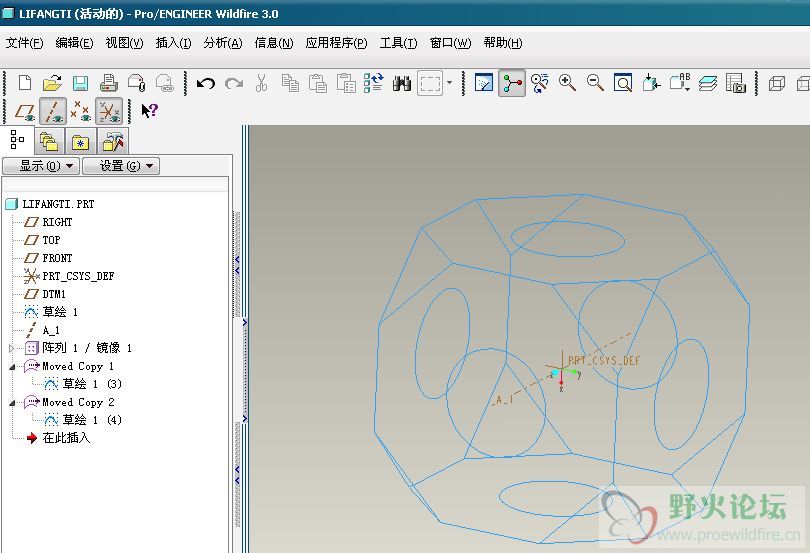The image size is (810, 553).
Task: Select 草绘 1 sketch feature
Action: [x=60, y=312]
